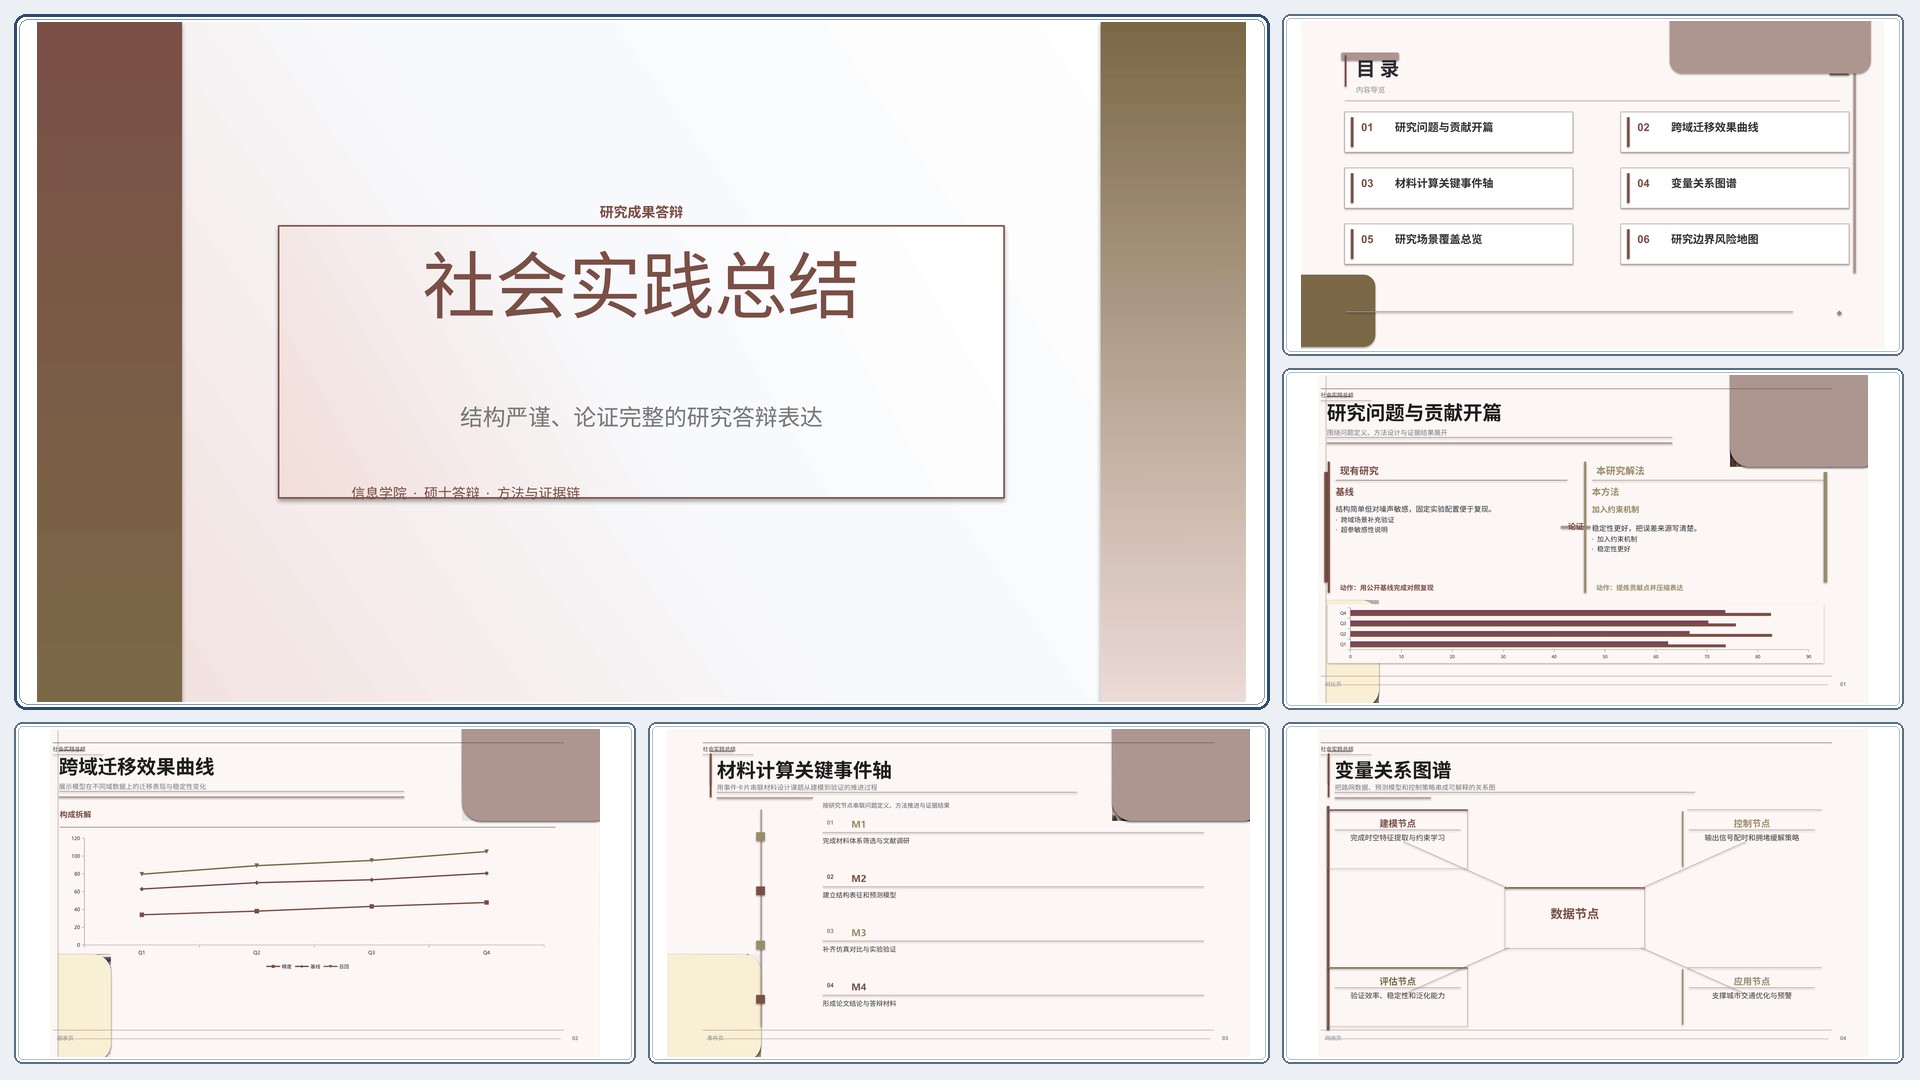Click the text 形成论文结论与答辩材料
Screen dimensions: 1920x1080
(859, 1003)
